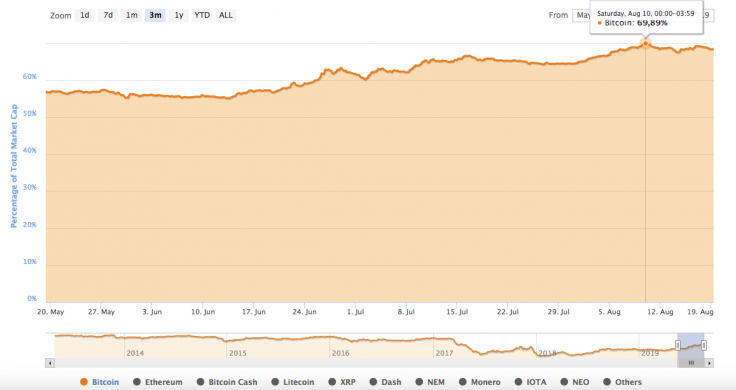This screenshot has height=390, width=736.
Task: Click the 2014 label in navigator
Action: pyautogui.click(x=135, y=353)
